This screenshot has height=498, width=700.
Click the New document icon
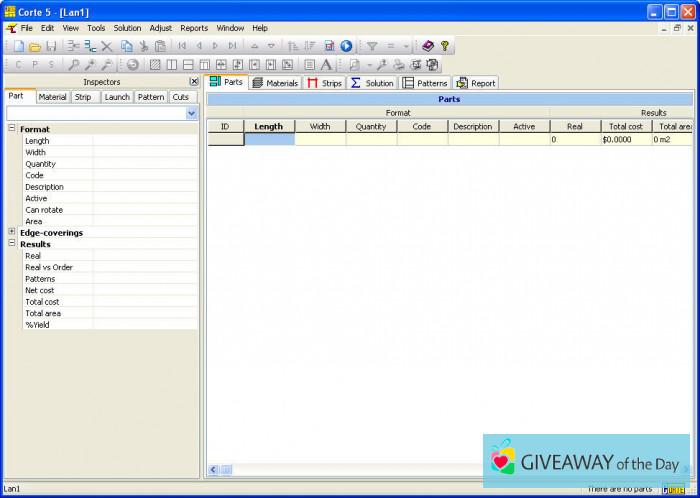[x=19, y=46]
